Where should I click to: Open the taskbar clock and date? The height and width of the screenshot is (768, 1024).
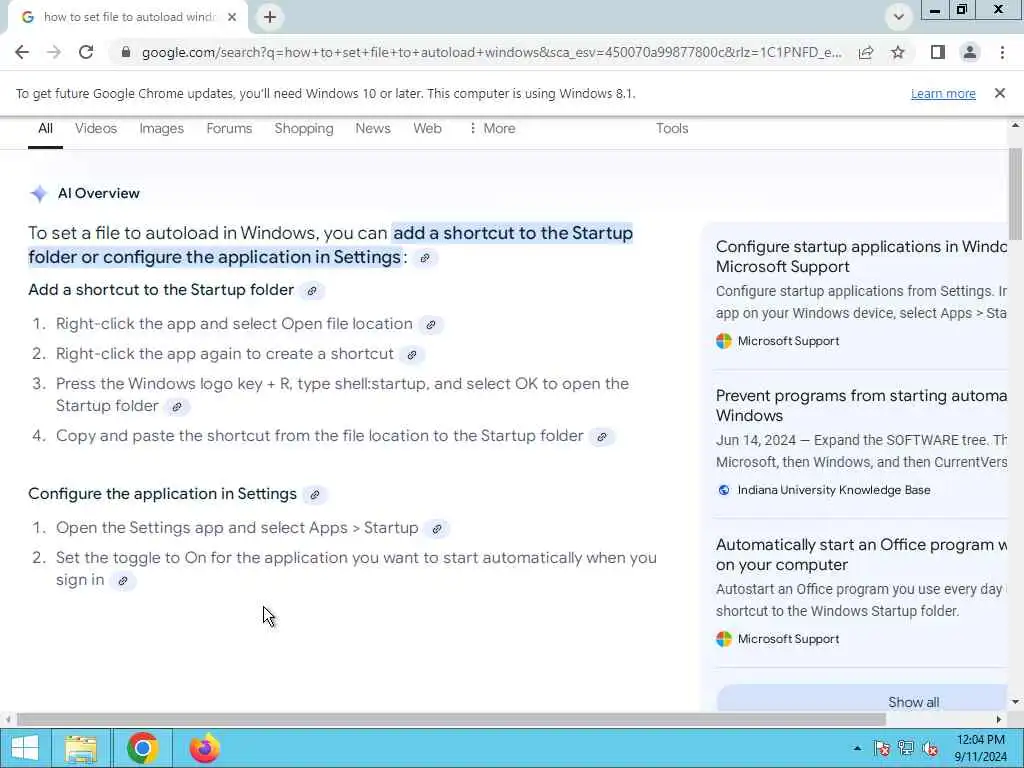pyautogui.click(x=980, y=748)
